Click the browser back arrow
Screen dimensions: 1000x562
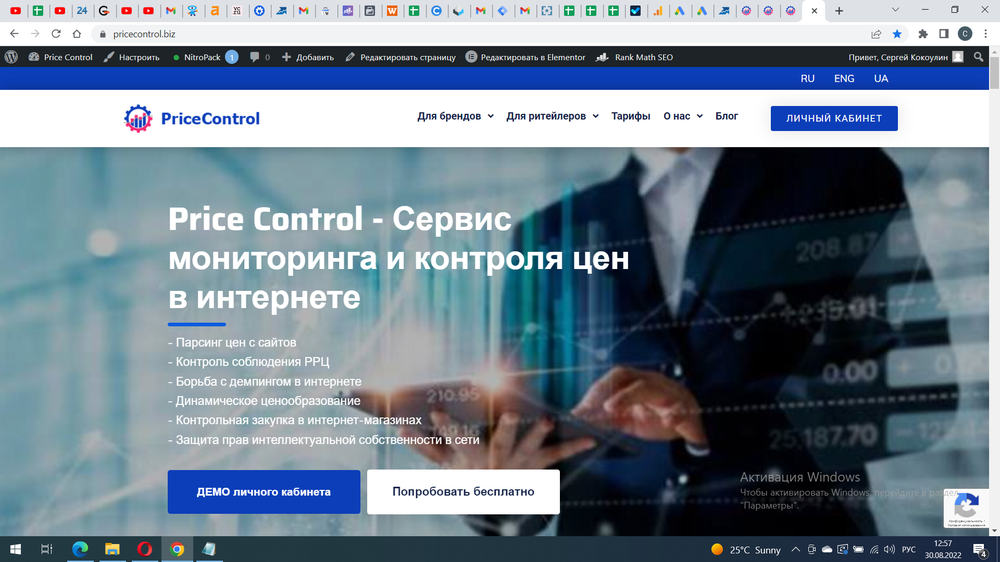point(14,34)
